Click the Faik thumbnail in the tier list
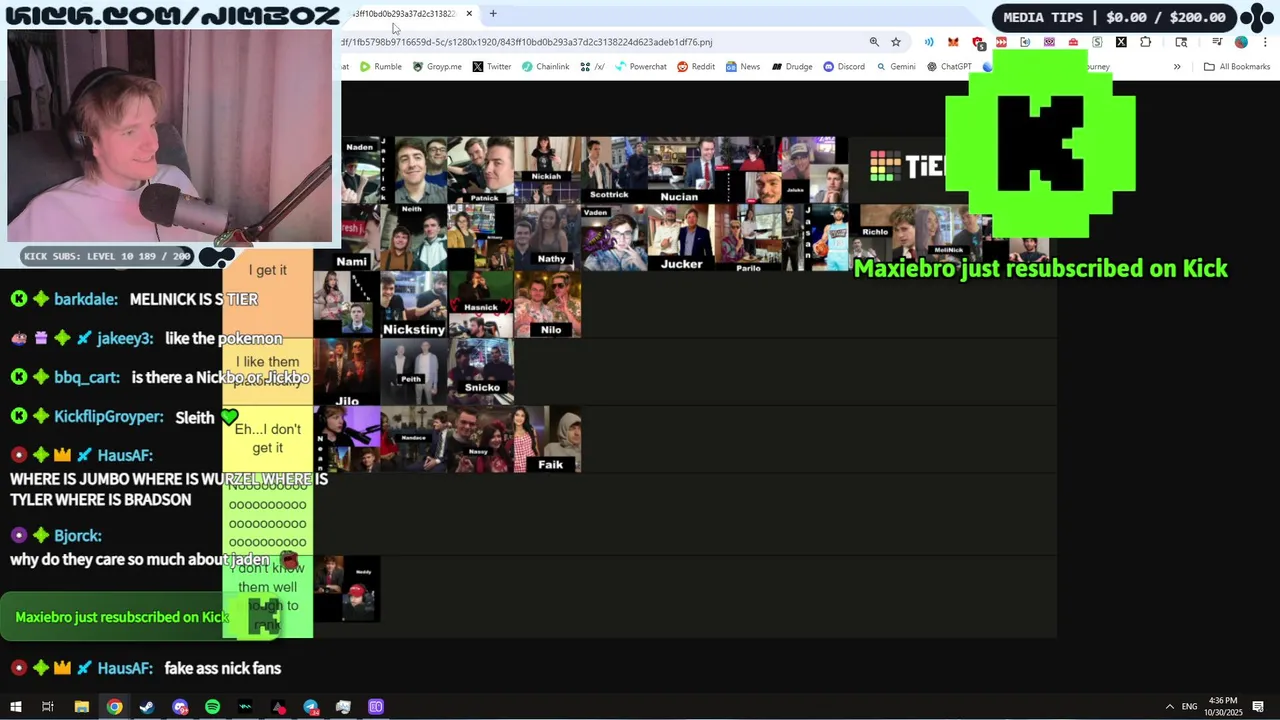The width and height of the screenshot is (1280, 720). click(548, 440)
